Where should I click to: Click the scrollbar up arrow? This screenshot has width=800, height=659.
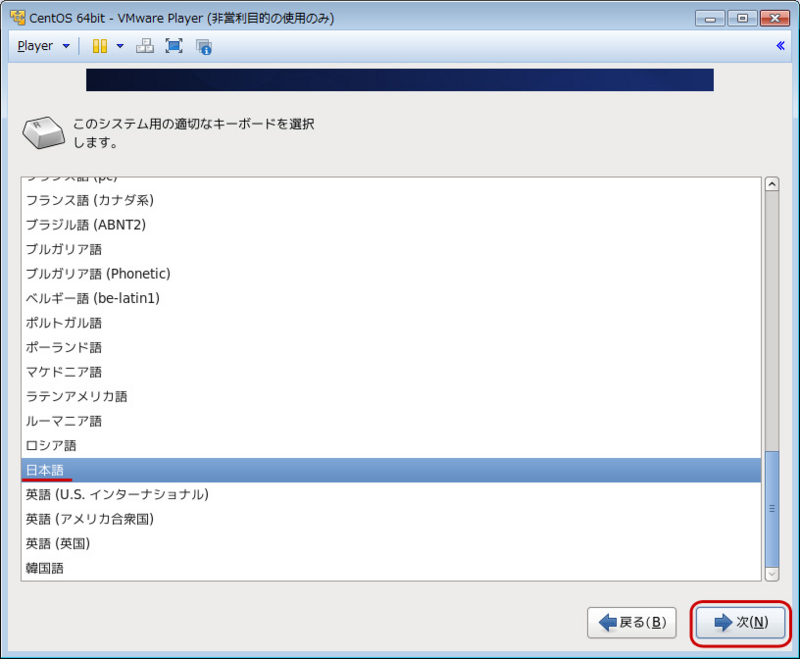(771, 183)
